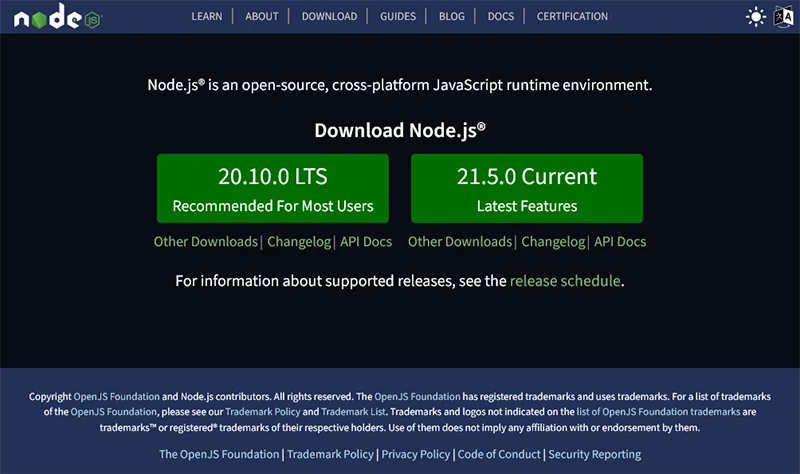Screen dimensions: 800x474
Task: Open the Code of Conduct footer link
Action: pos(499,454)
